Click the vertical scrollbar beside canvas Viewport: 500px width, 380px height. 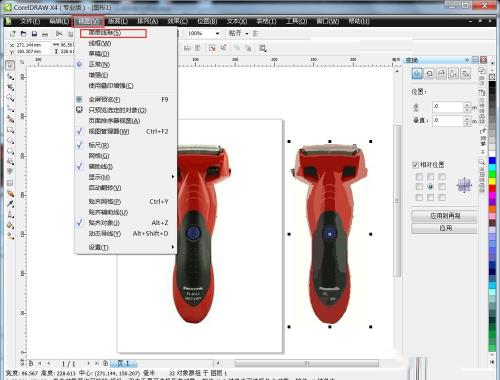[x=397, y=201]
